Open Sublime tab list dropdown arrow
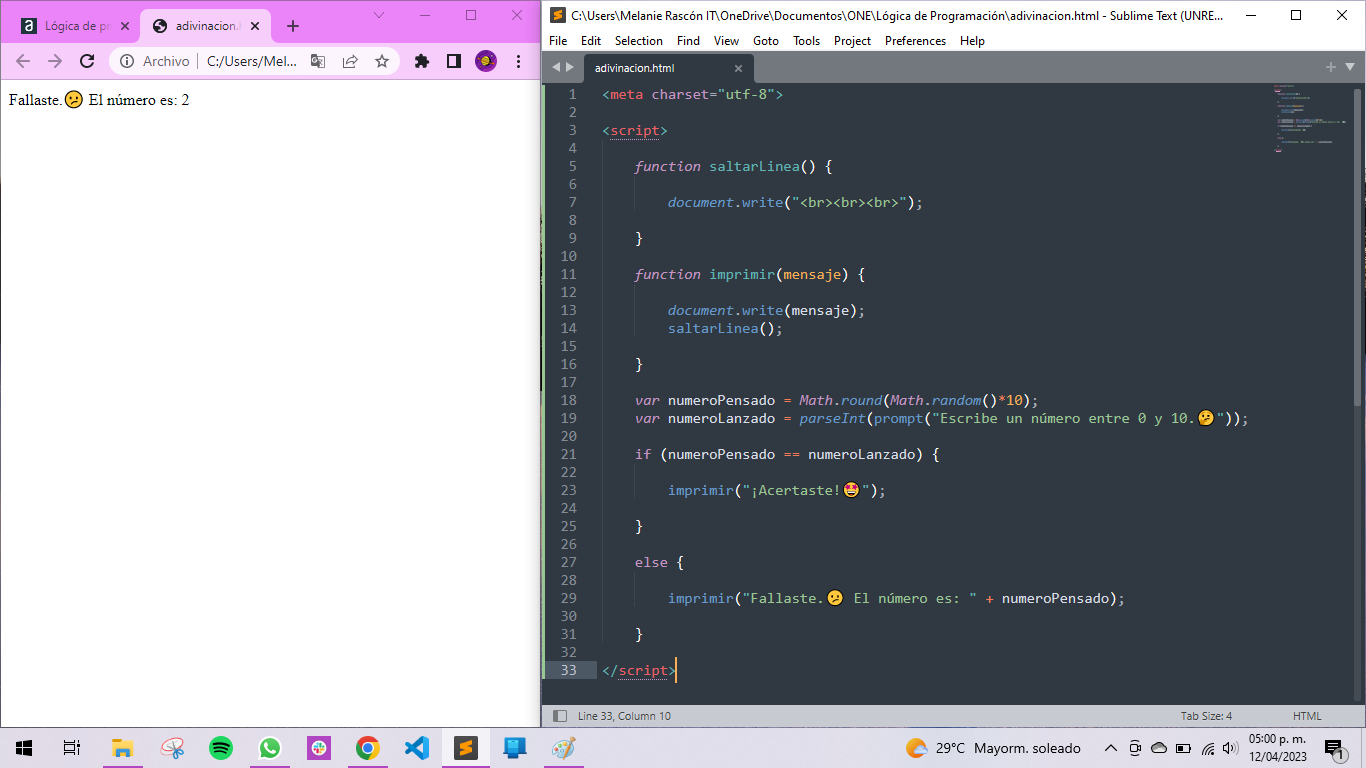This screenshot has height=768, width=1366. click(x=1350, y=67)
